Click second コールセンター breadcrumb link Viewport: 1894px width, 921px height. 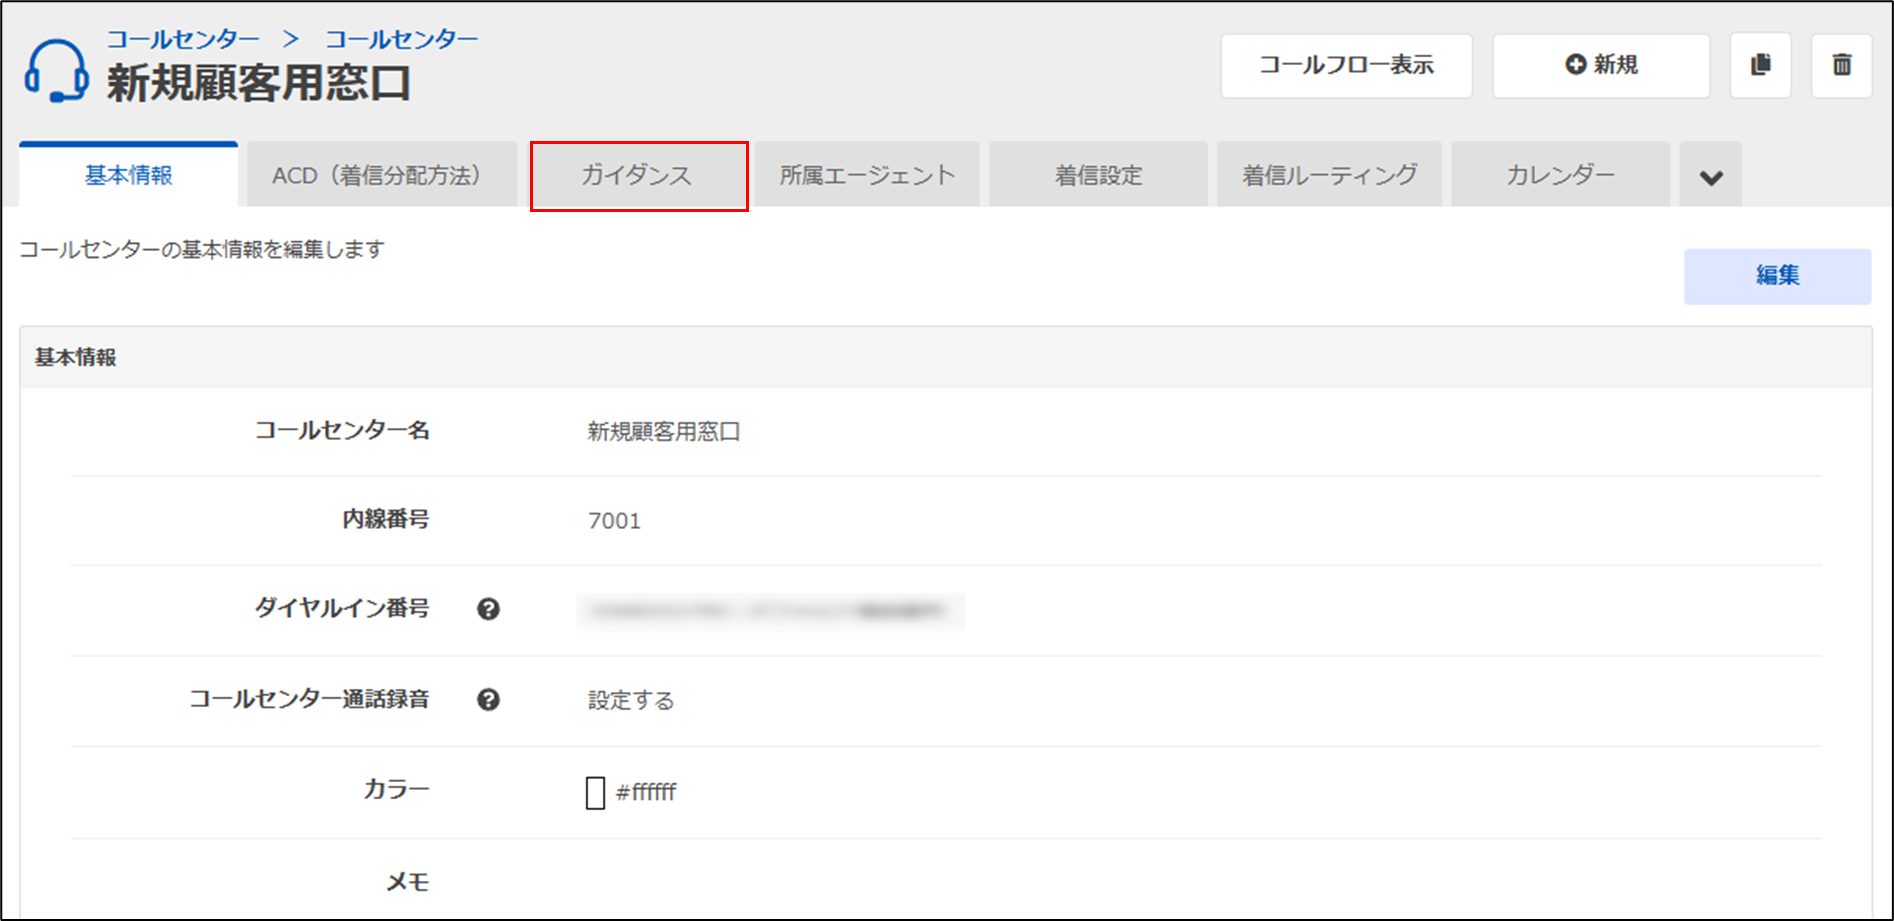pos(401,39)
